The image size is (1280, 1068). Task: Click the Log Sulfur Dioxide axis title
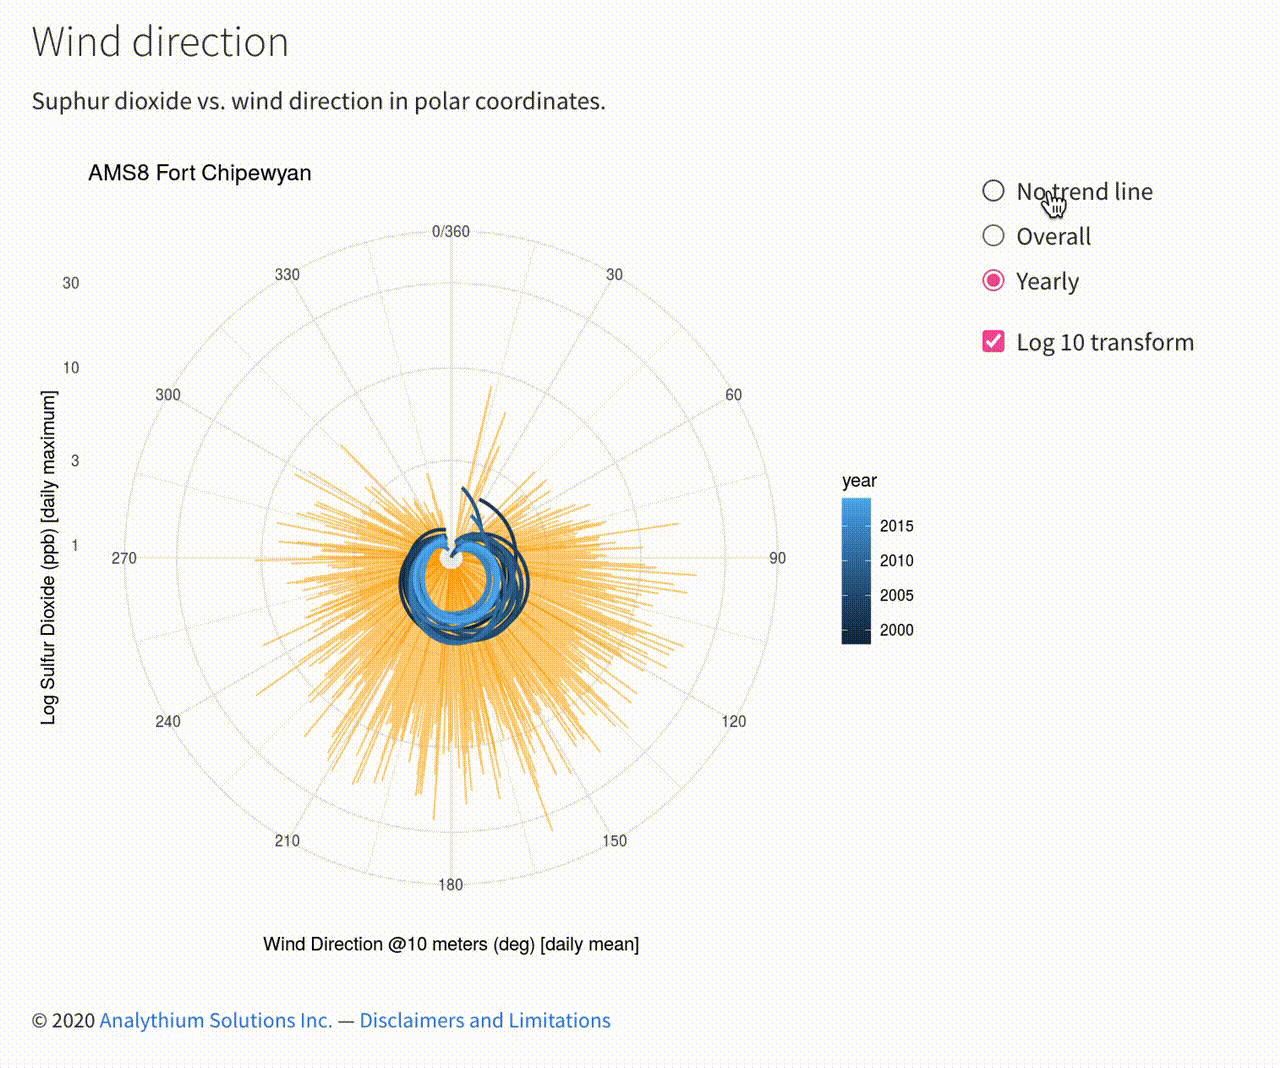click(x=49, y=557)
